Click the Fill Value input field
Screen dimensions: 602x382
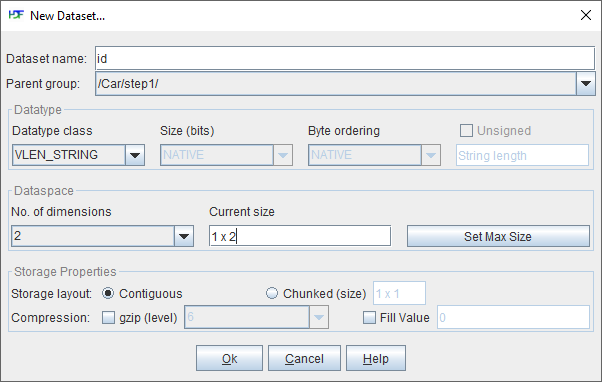pos(513,318)
